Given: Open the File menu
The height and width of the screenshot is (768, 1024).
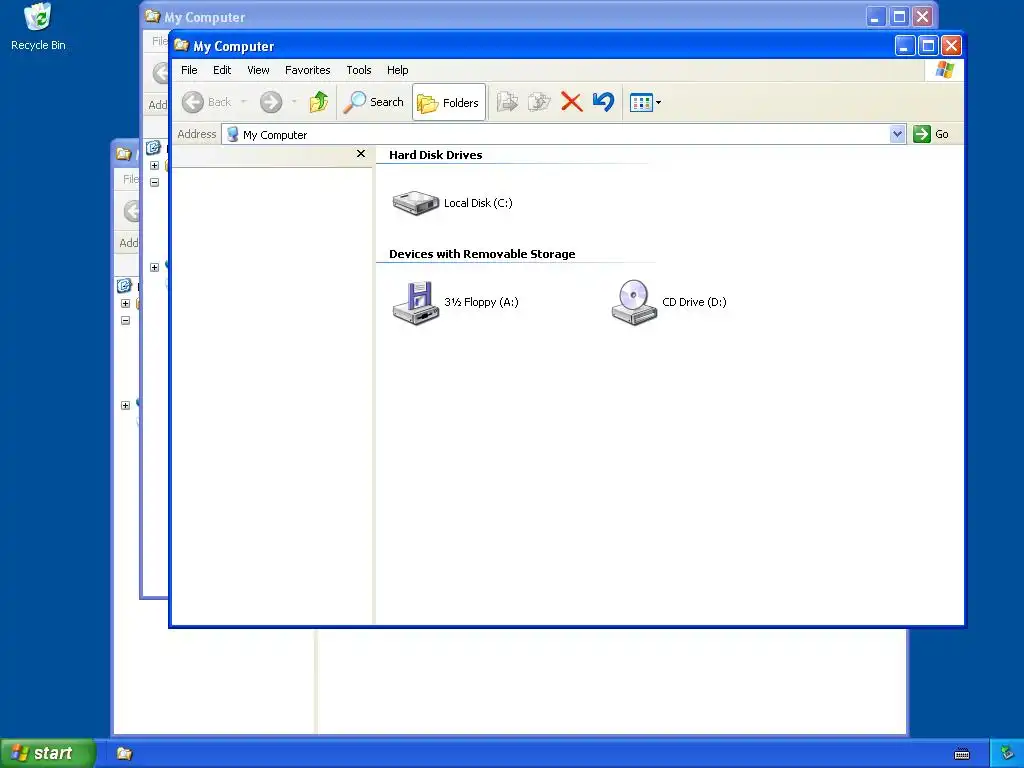Looking at the screenshot, I should pos(189,70).
